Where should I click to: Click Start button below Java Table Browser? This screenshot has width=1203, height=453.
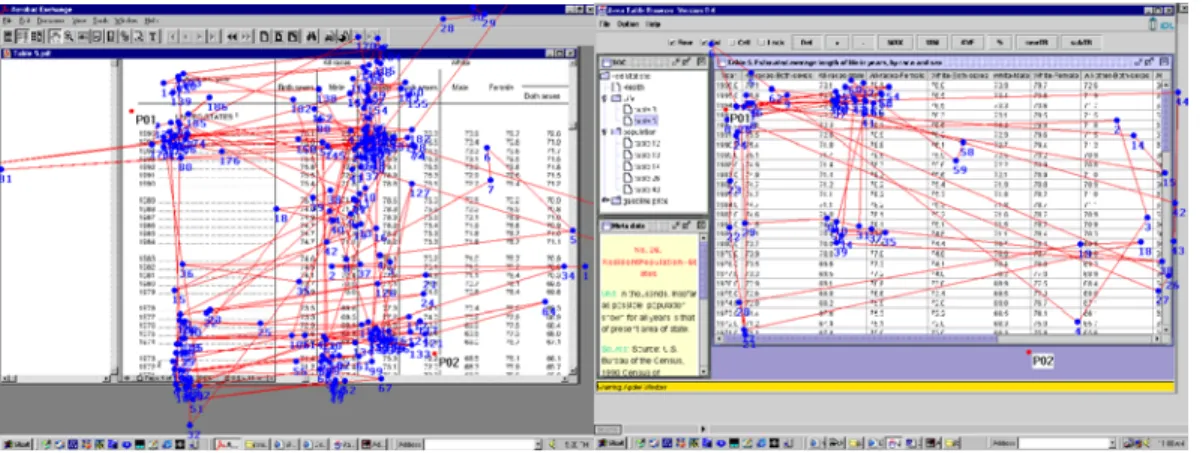612,443
